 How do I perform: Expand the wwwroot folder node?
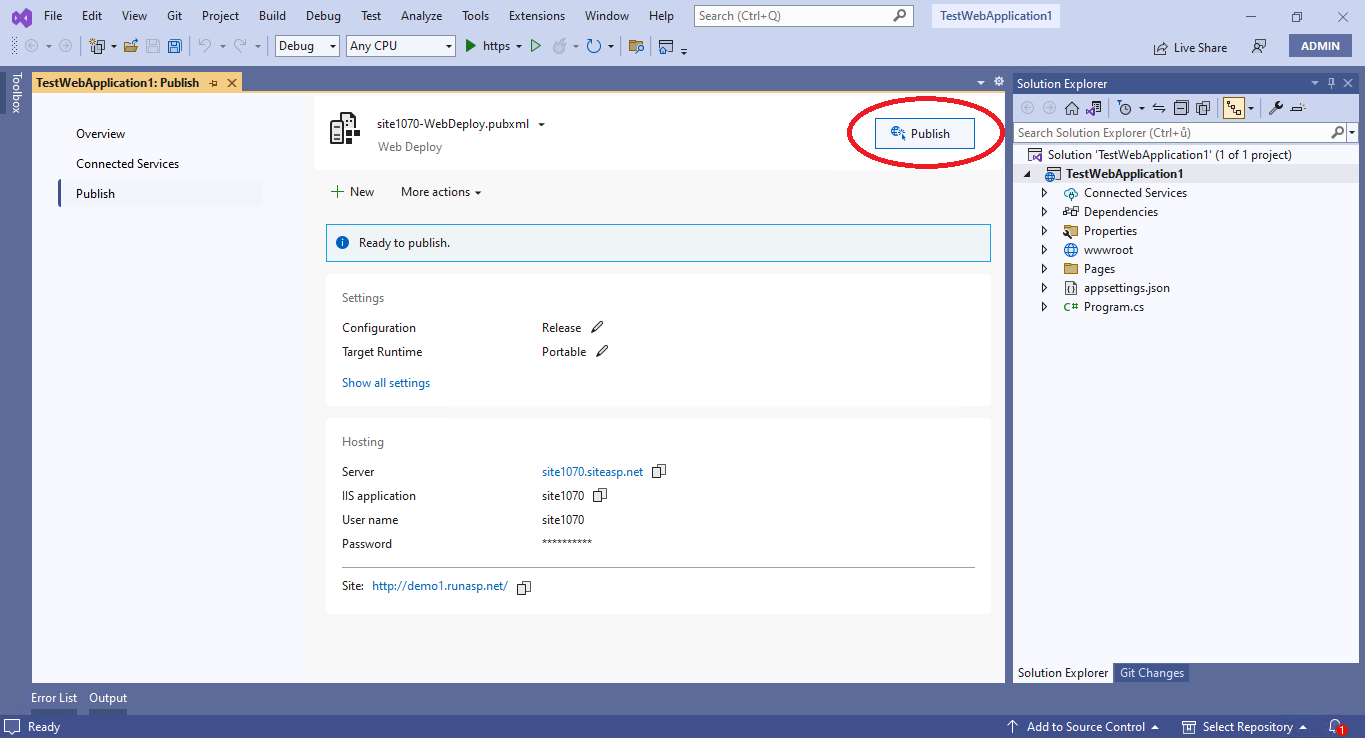(x=1044, y=250)
